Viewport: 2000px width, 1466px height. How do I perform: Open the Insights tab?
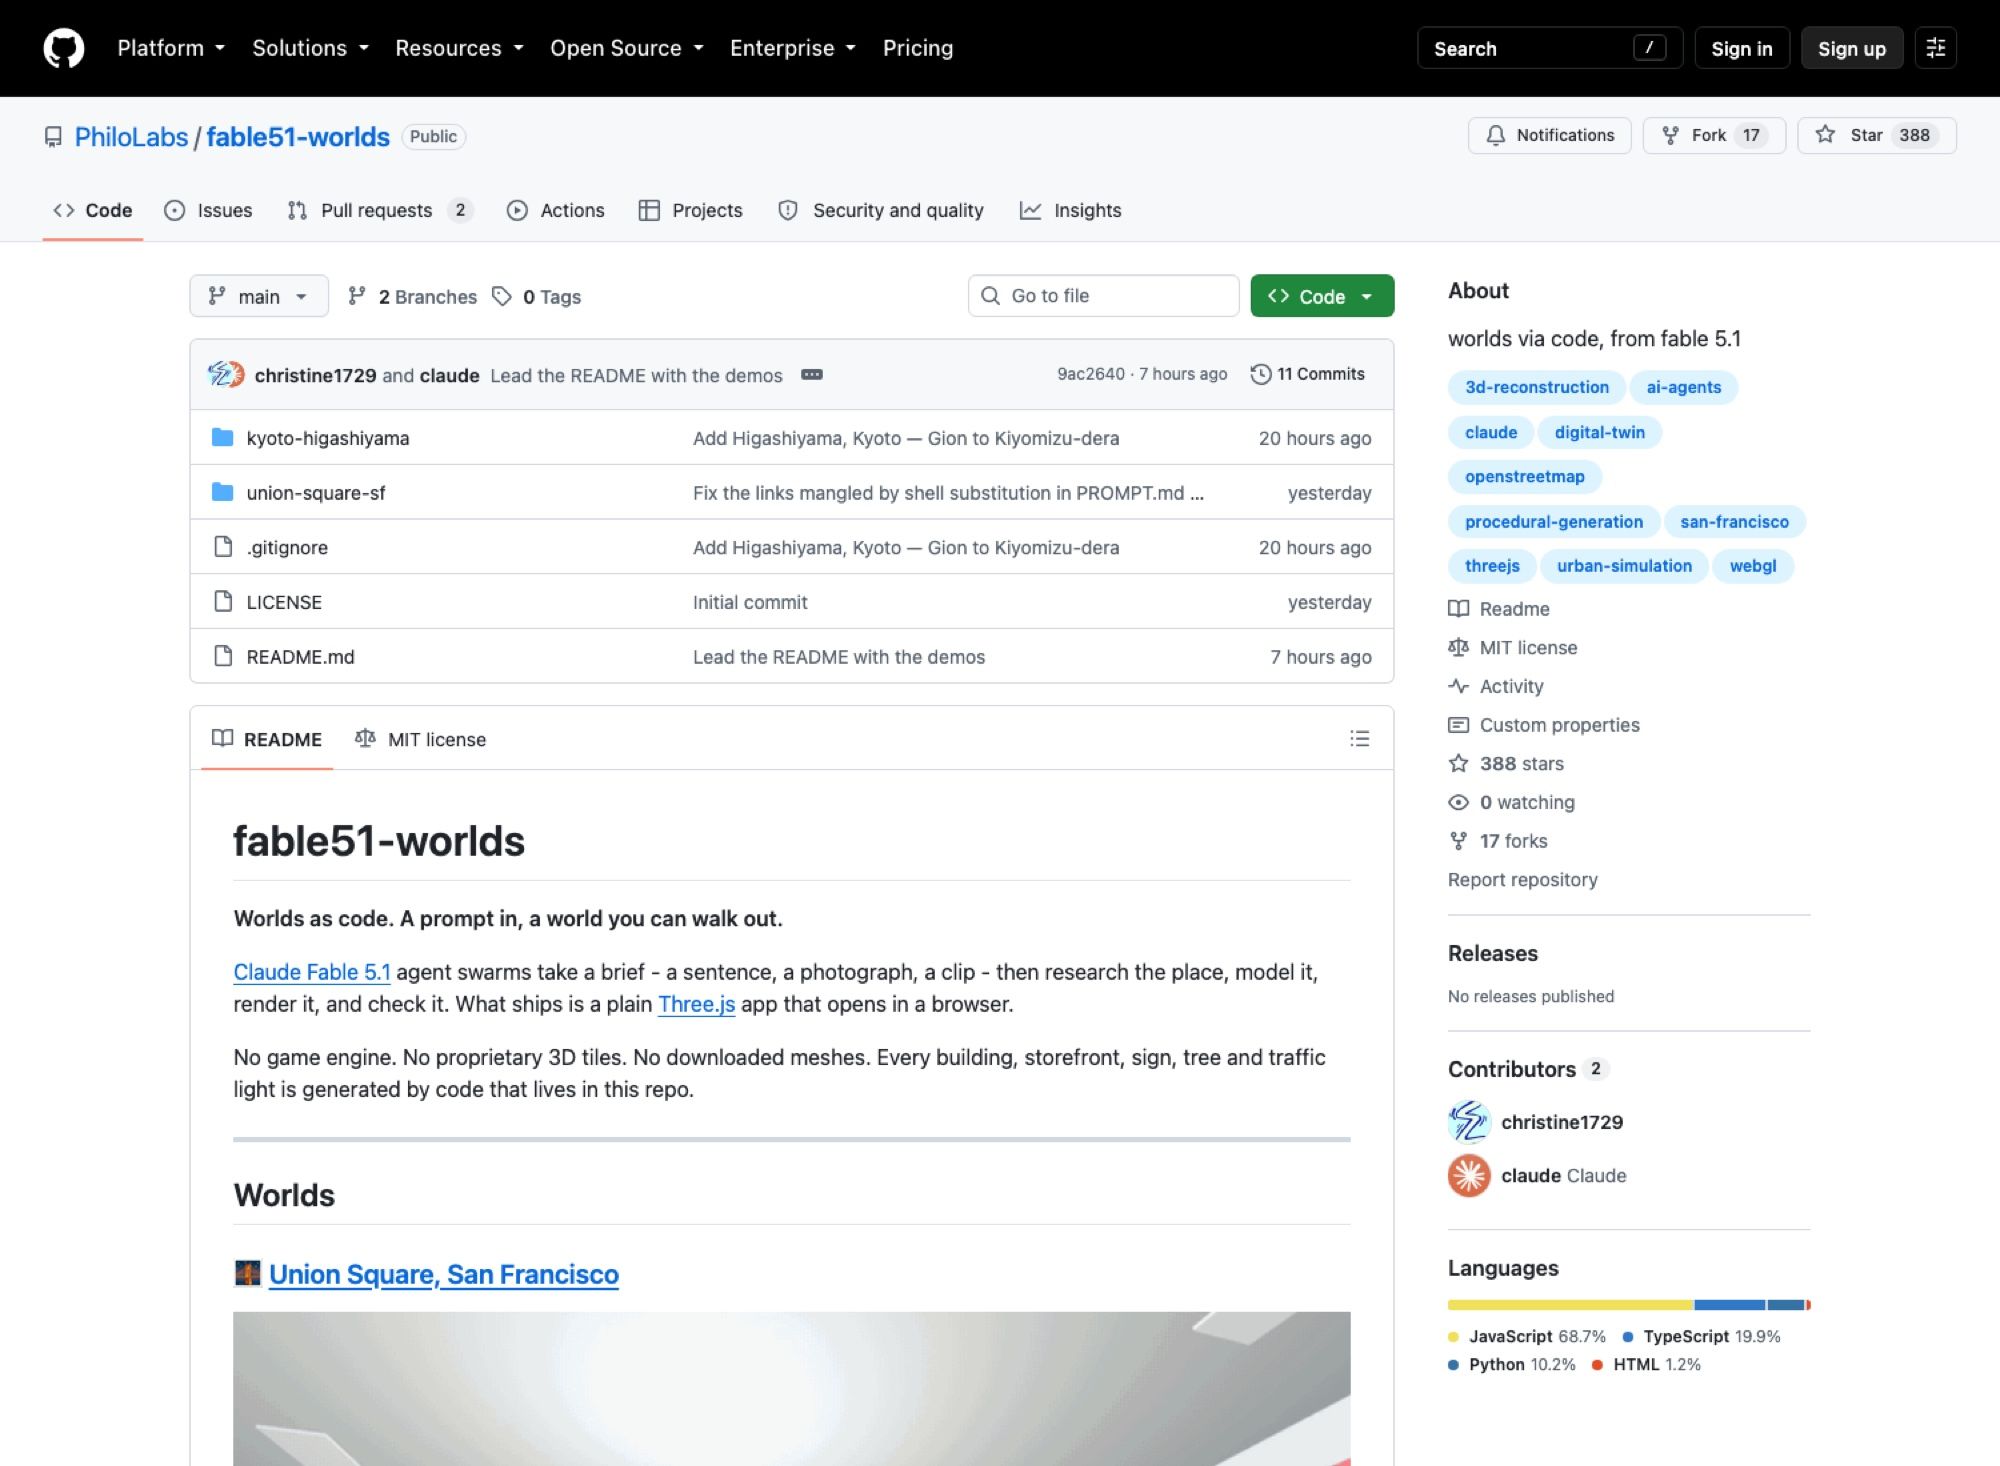tap(1071, 210)
